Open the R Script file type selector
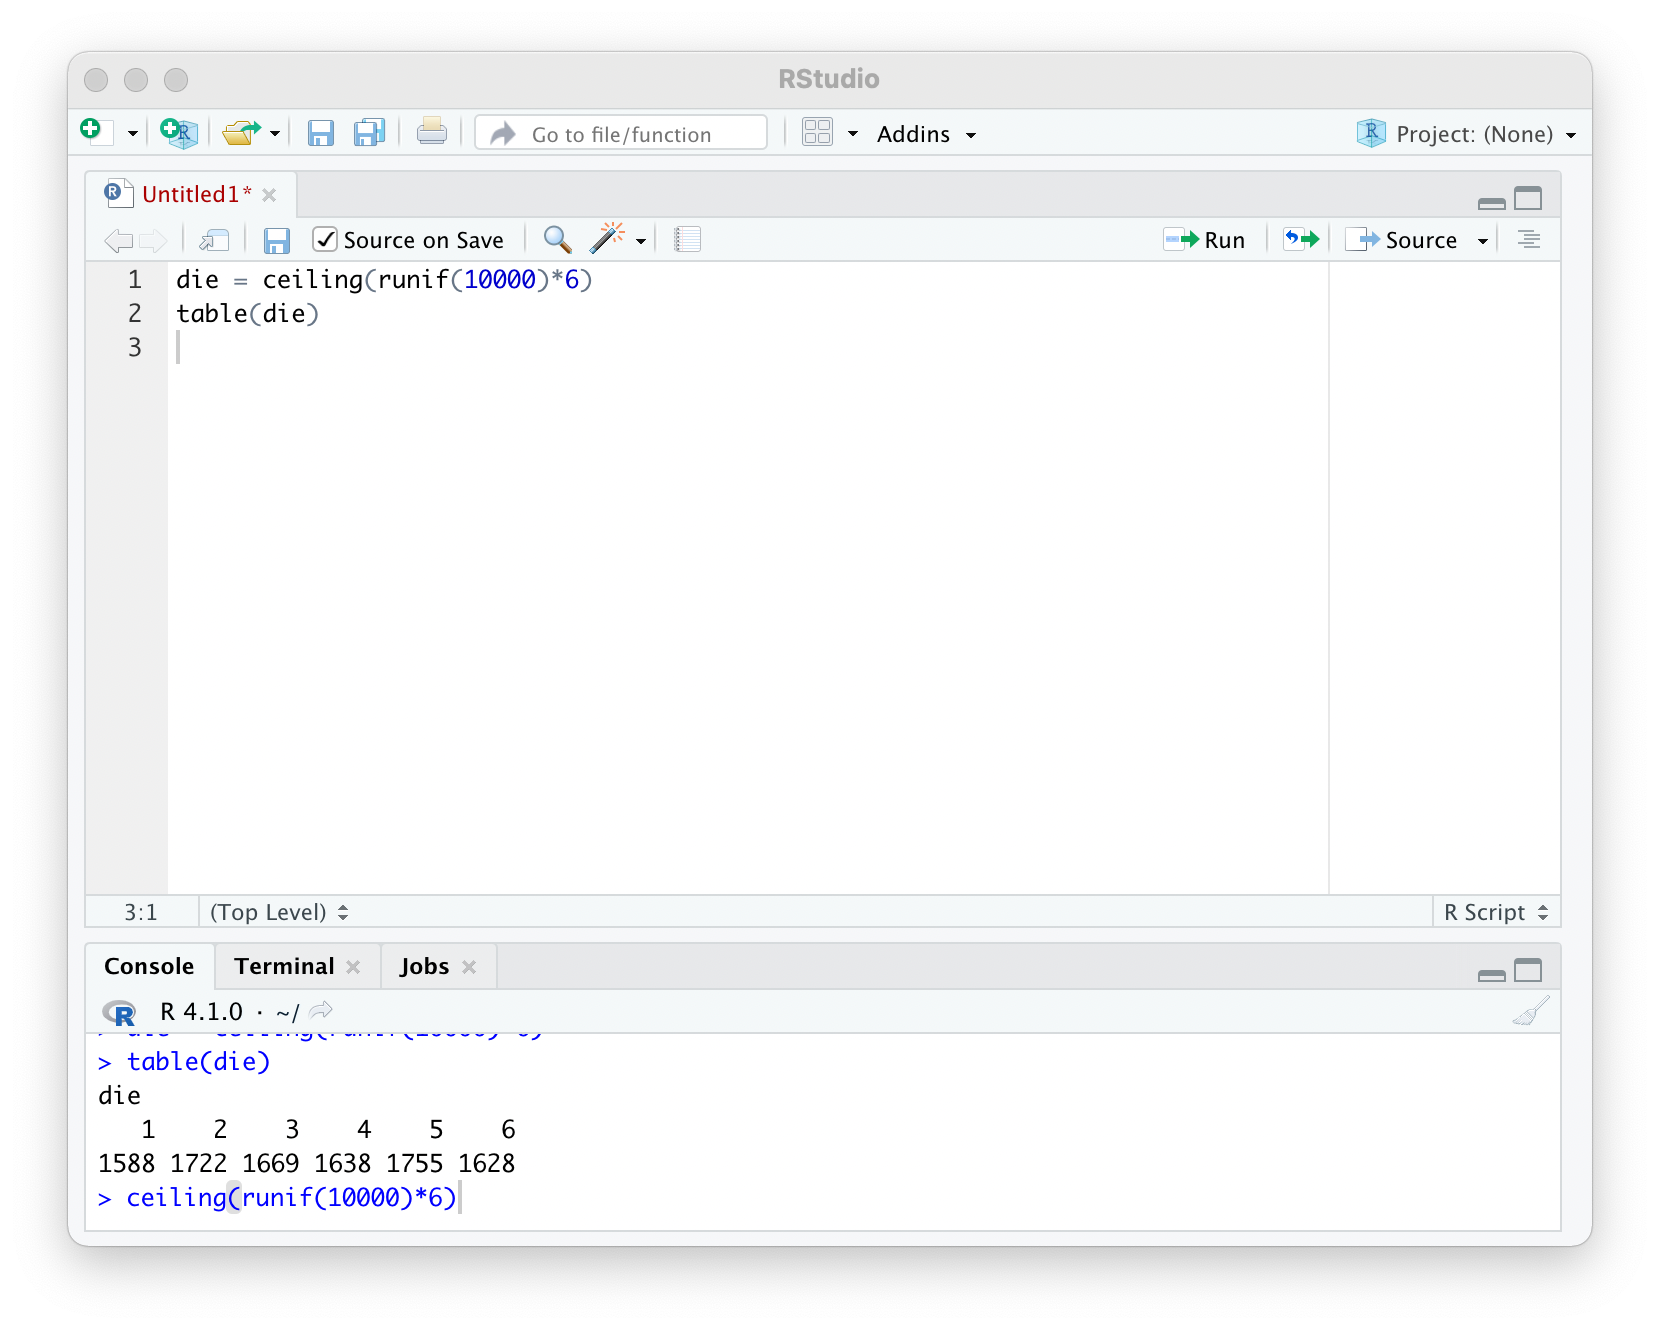This screenshot has width=1660, height=1330. [1496, 912]
